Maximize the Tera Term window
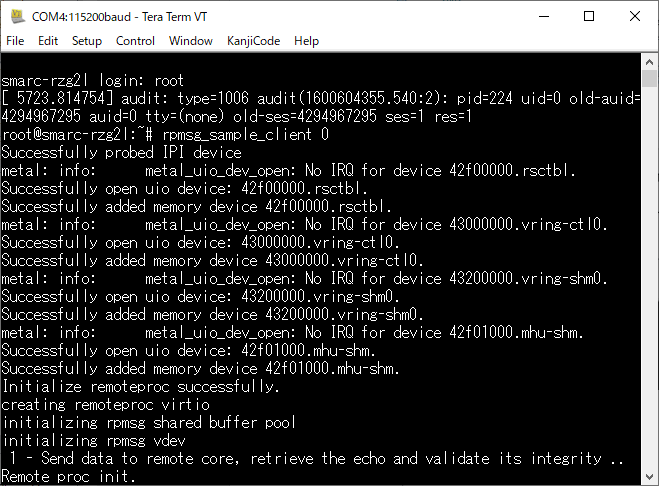659x486 pixels. (x=589, y=16)
